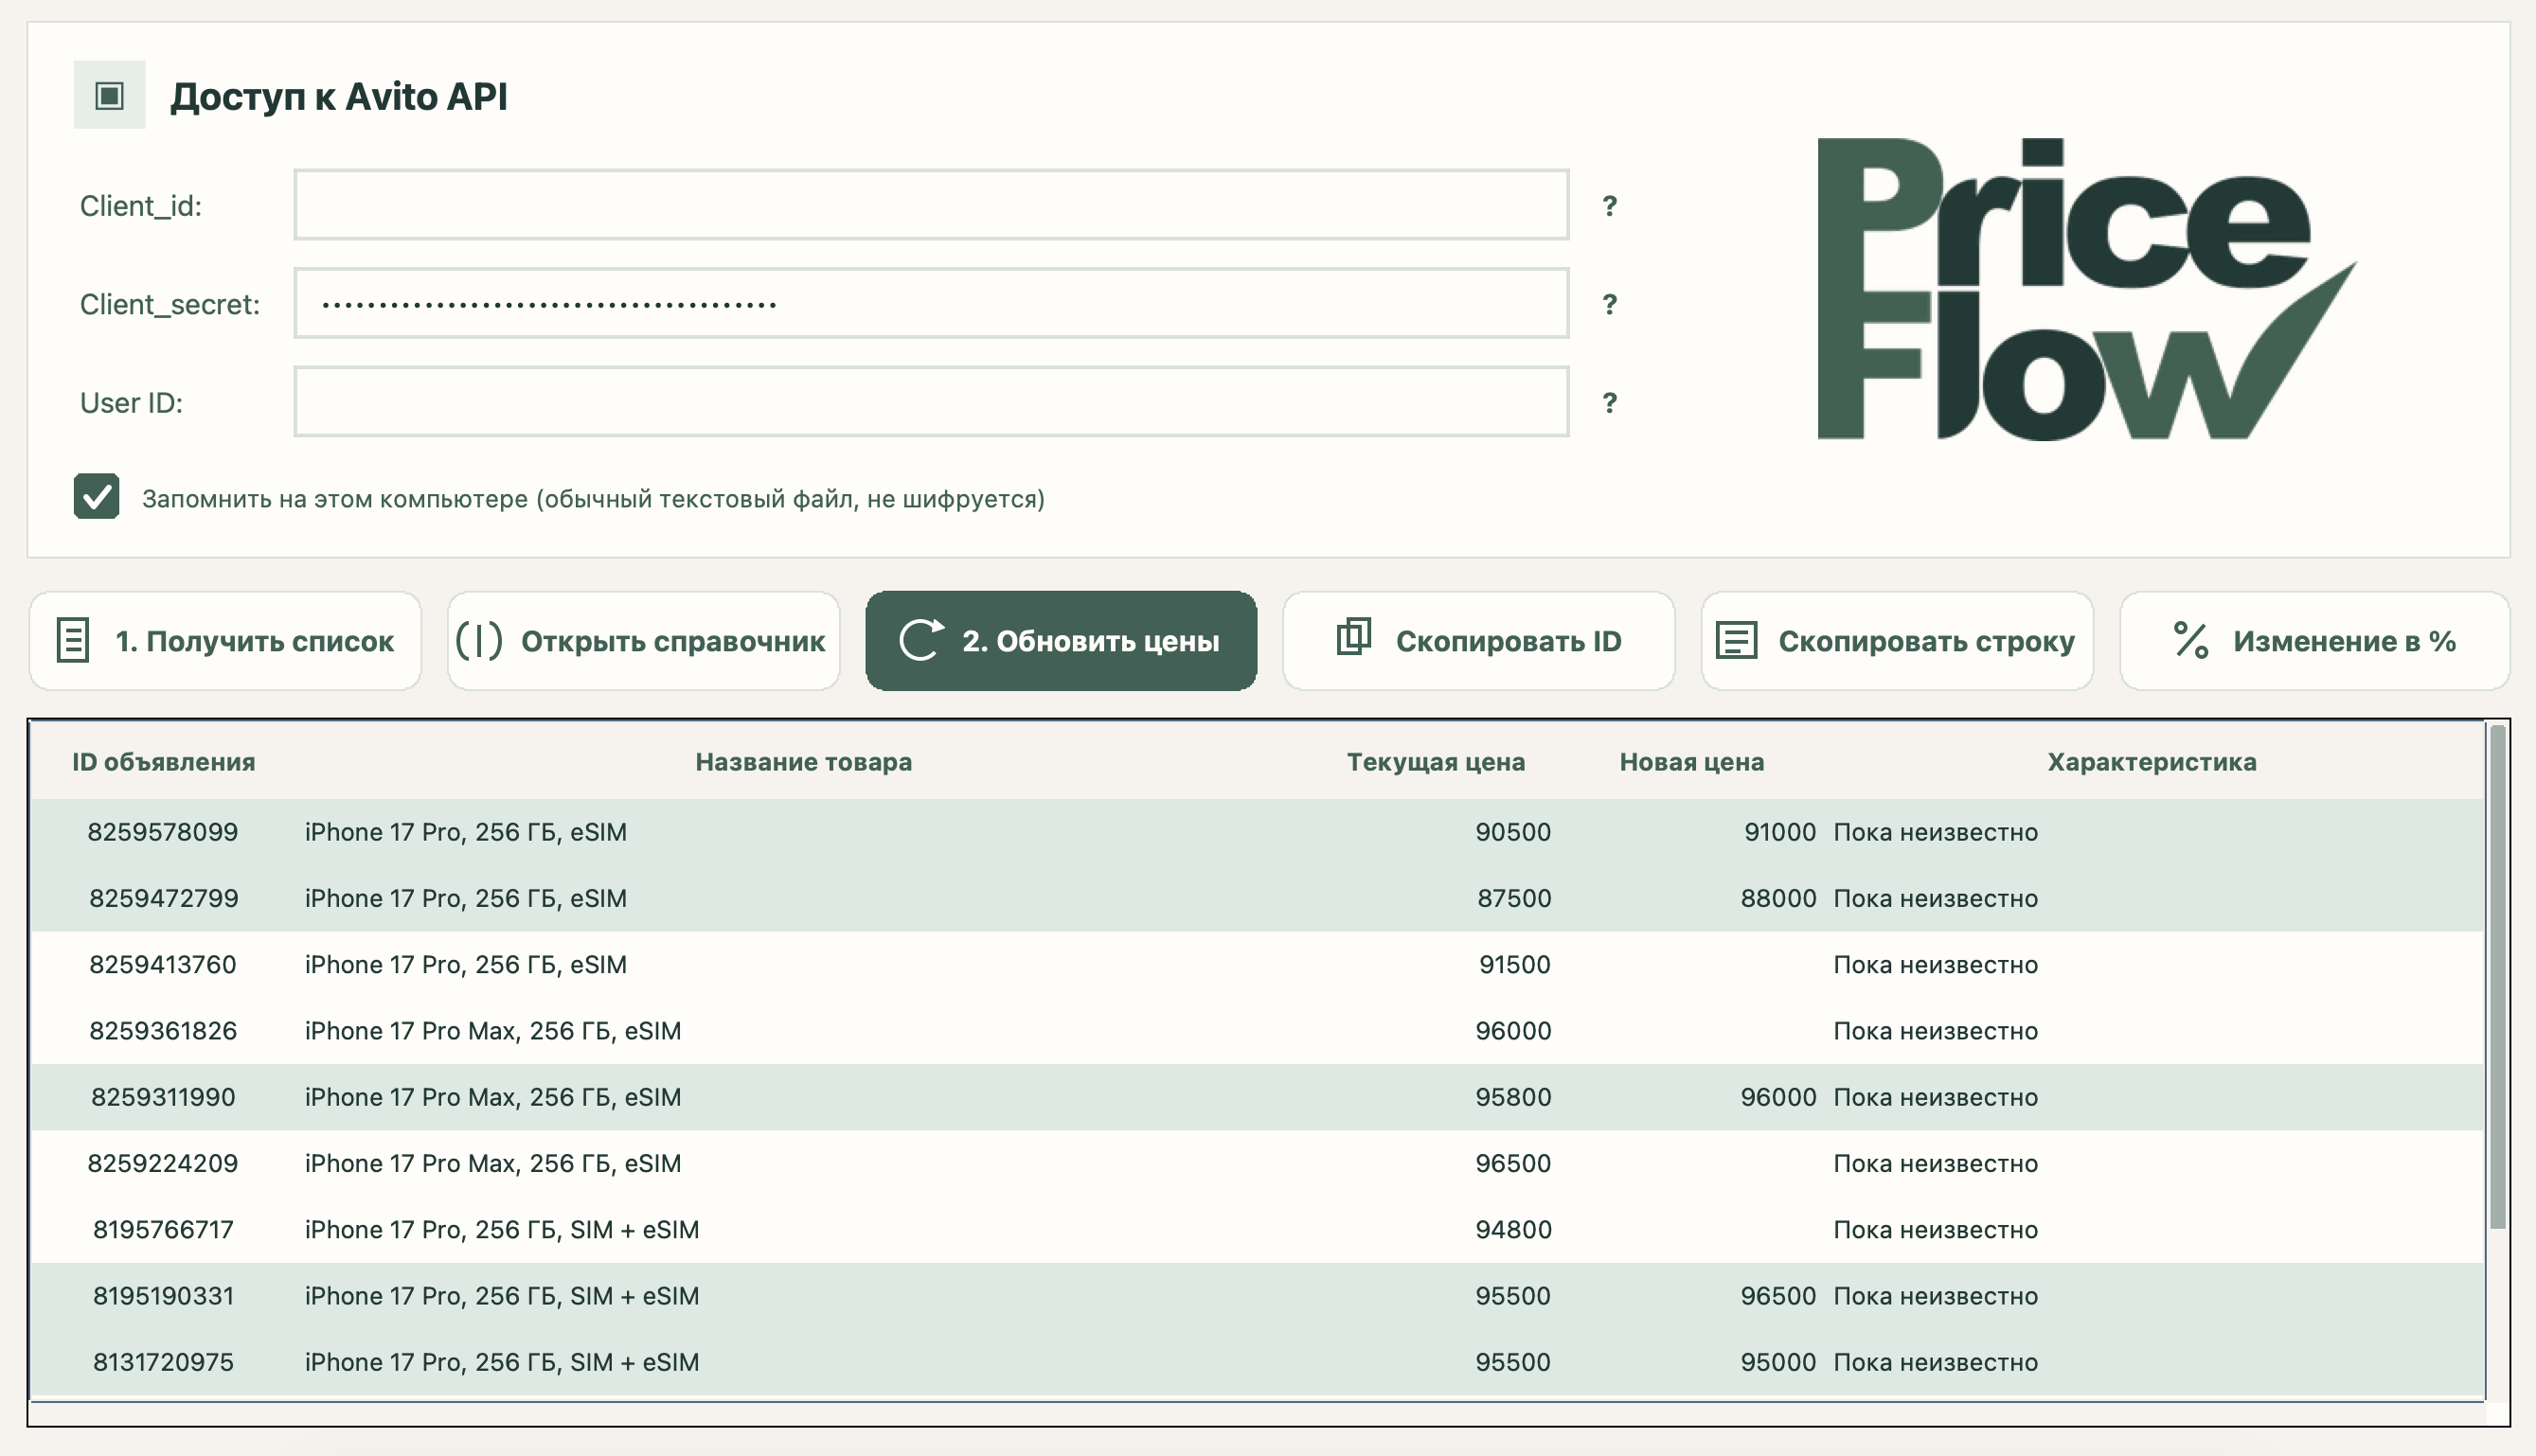Open the Client_id help question mark
The width and height of the screenshot is (2536, 1456).
tap(1609, 205)
